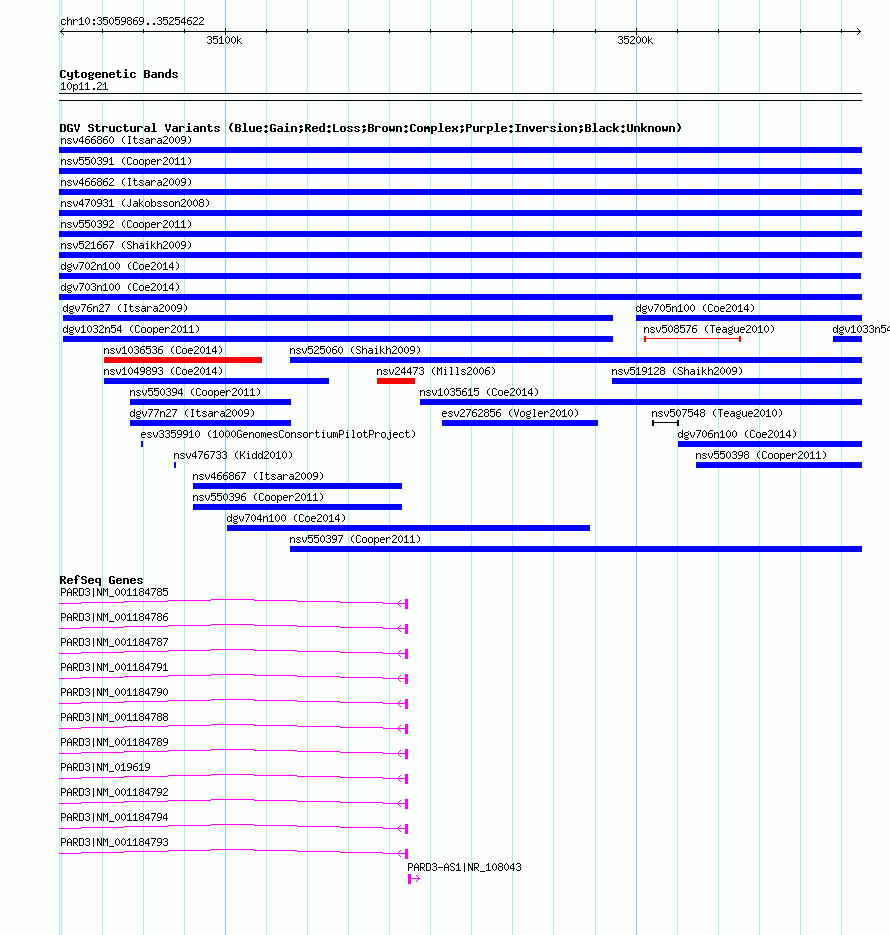The image size is (890, 935).
Task: Open nsv550398 (Cooper2011) variant label
Action: click(761, 455)
